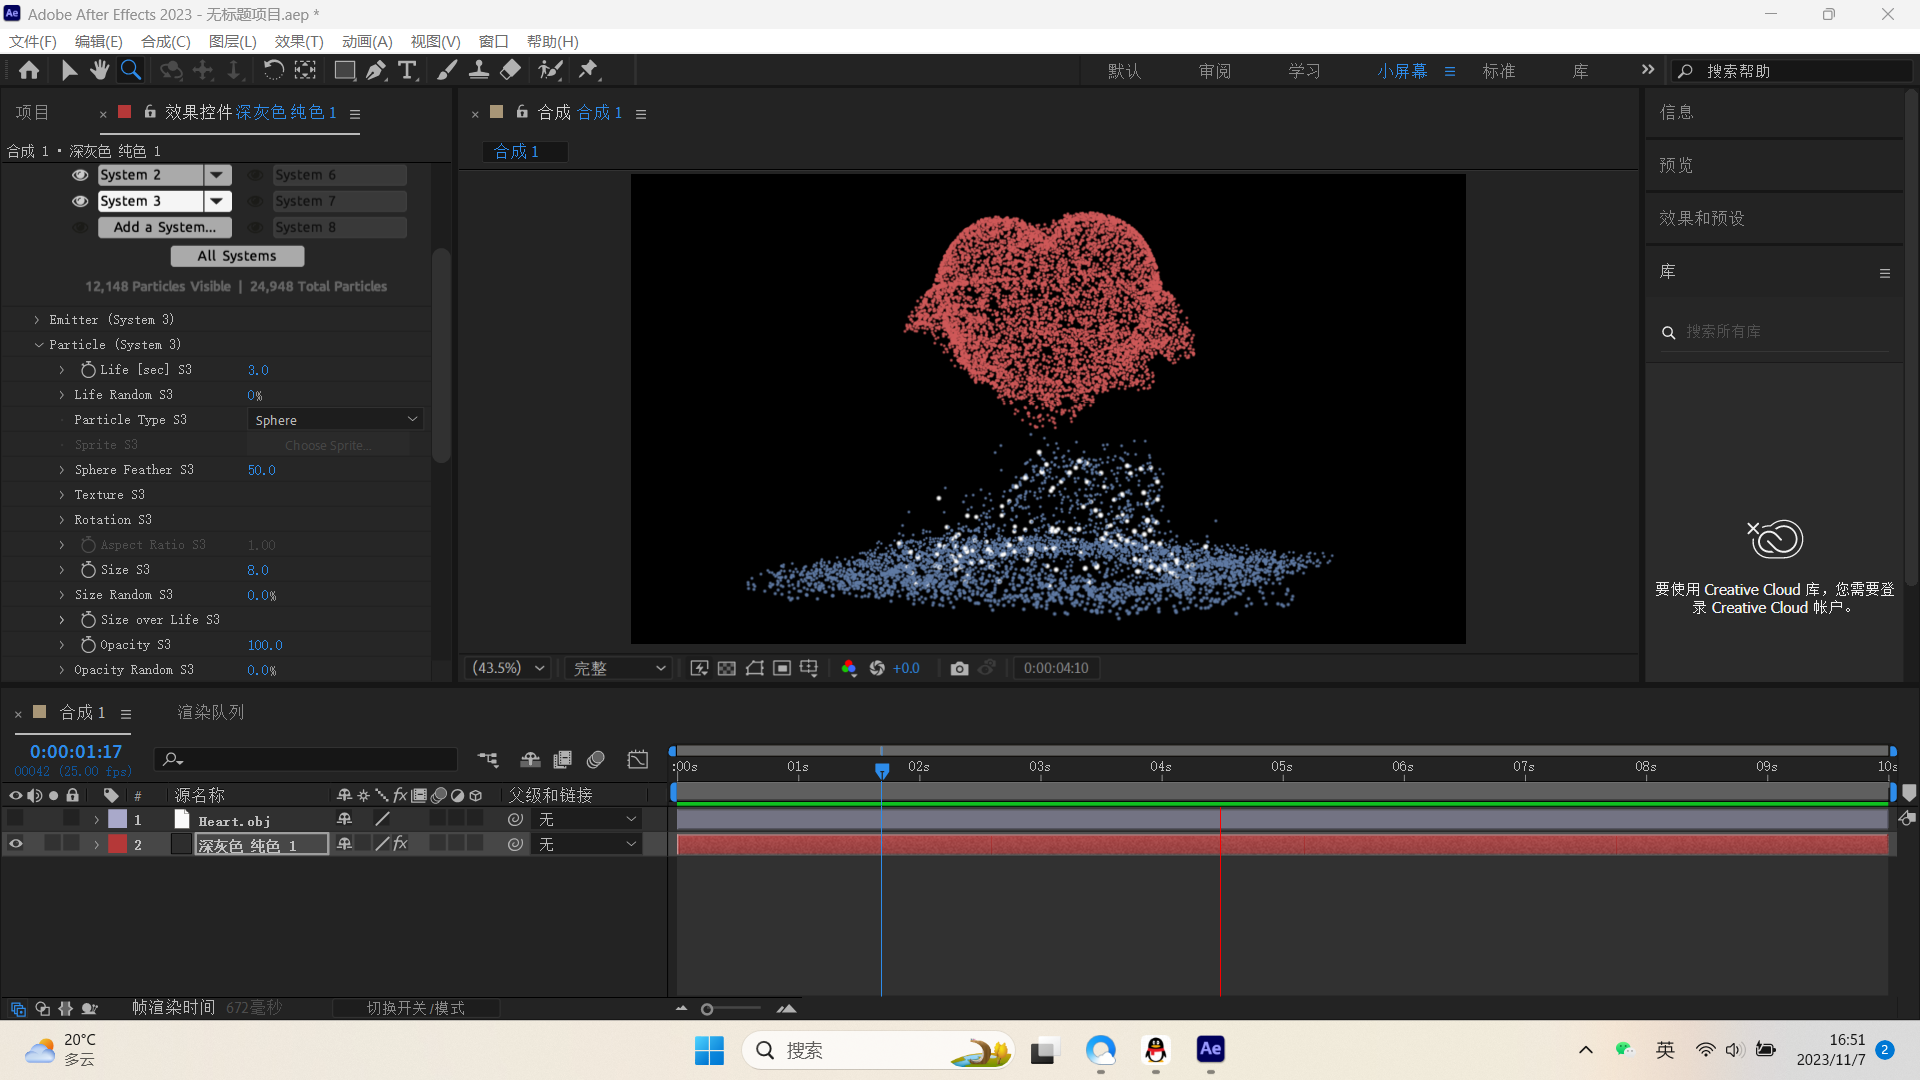
Task: Open the 动画(A) menu
Action: pyautogui.click(x=367, y=41)
